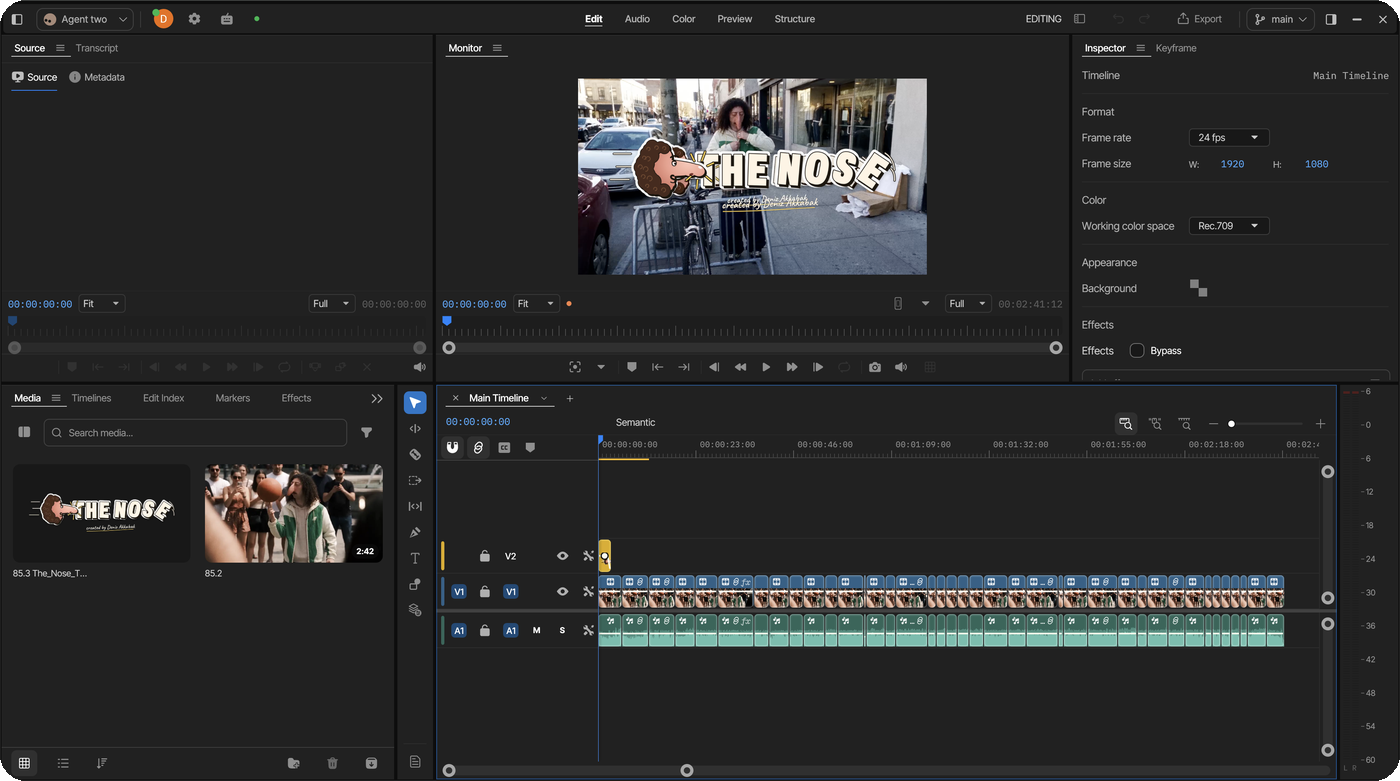Mute the A1 audio track

[537, 631]
